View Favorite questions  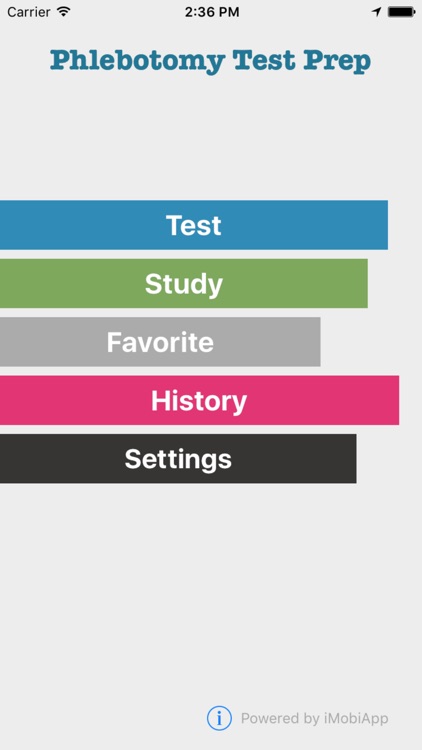pyautogui.click(x=160, y=342)
